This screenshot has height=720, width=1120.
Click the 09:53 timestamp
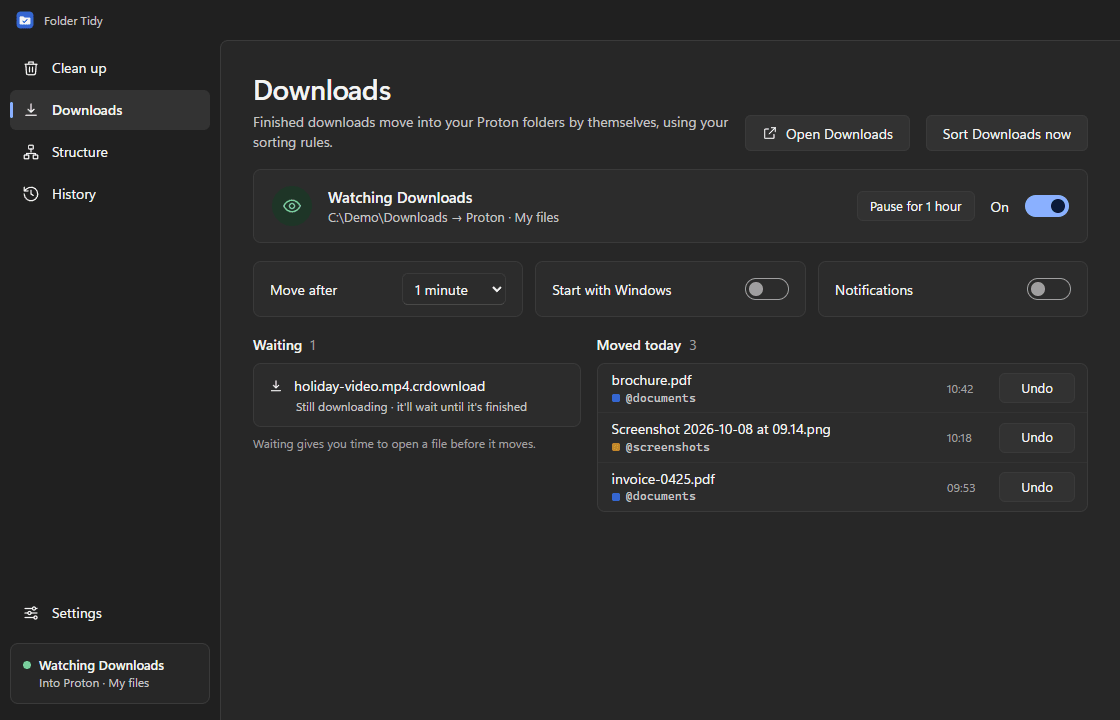[x=961, y=489]
